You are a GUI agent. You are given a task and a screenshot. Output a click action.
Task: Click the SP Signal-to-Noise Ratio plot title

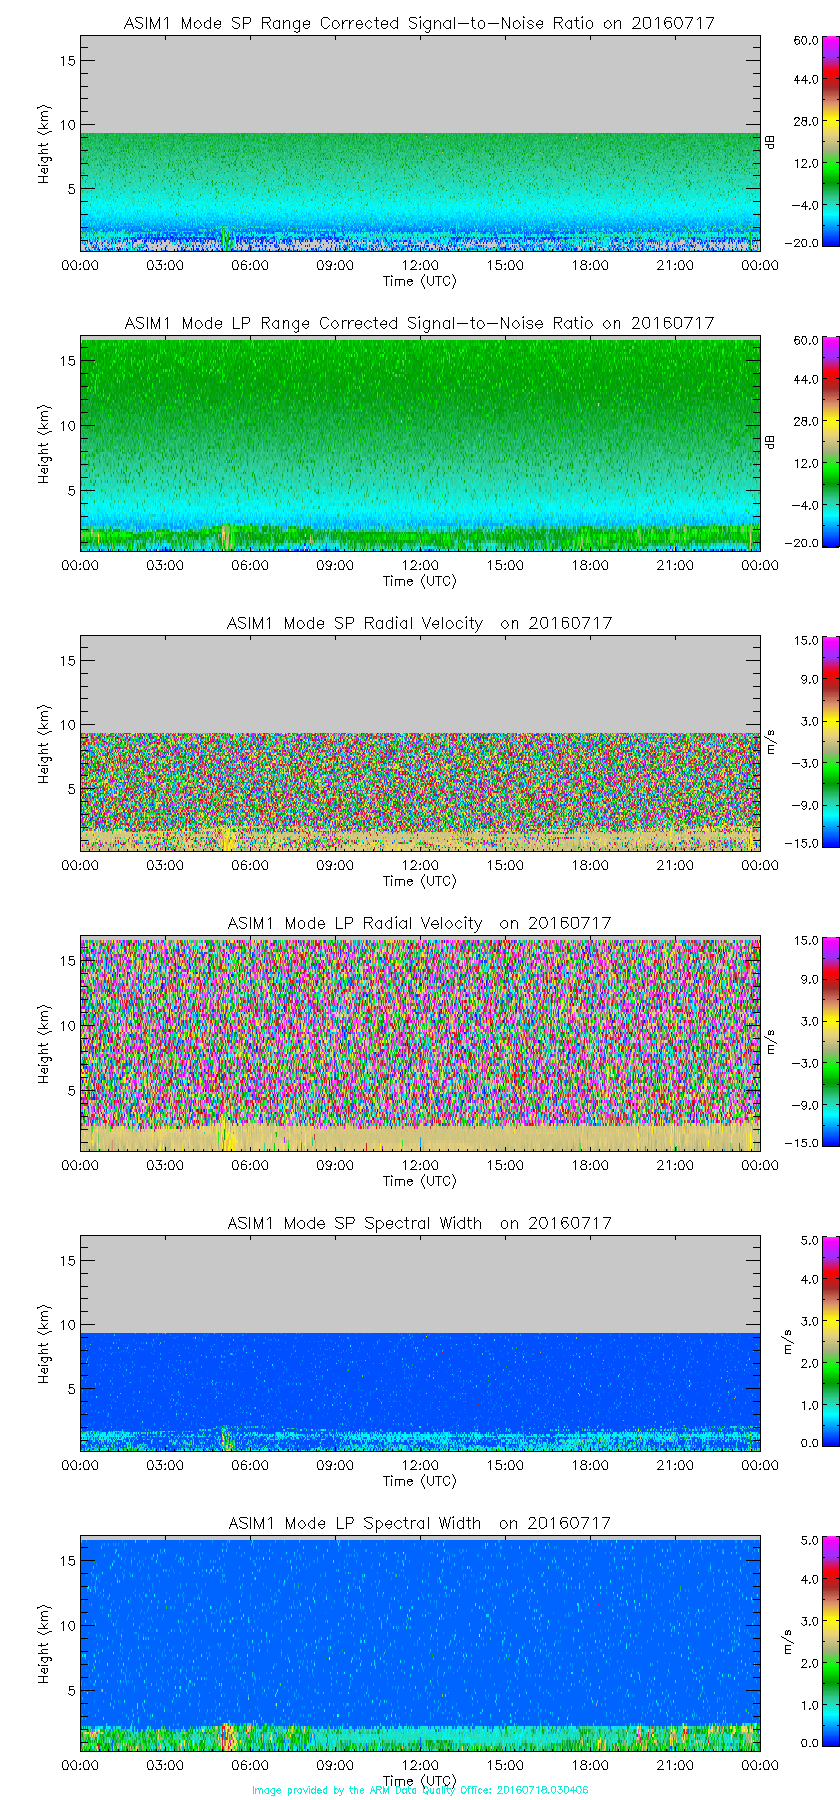coord(419,23)
